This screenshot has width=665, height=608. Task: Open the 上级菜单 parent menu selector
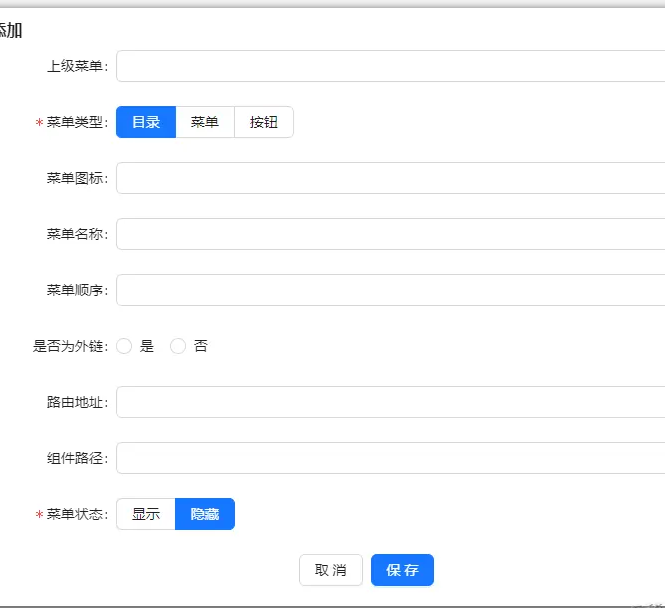(x=390, y=66)
